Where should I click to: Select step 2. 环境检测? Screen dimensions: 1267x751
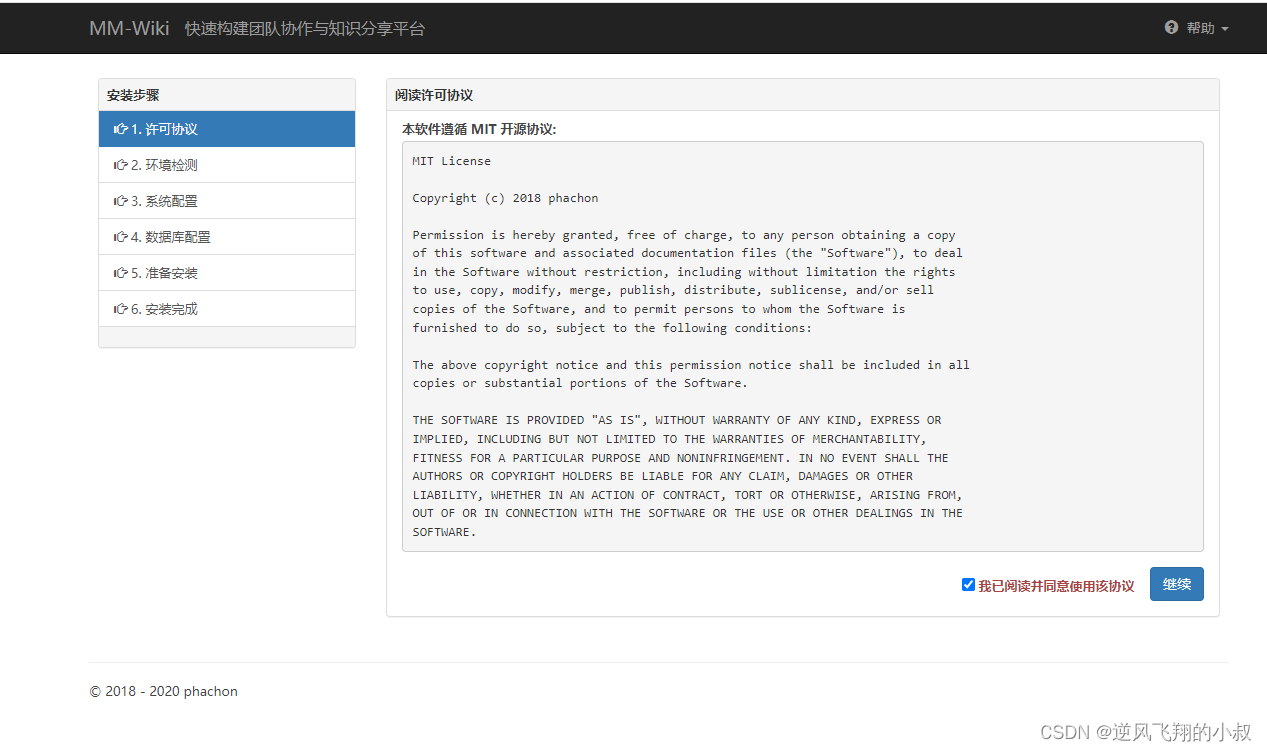(x=227, y=165)
